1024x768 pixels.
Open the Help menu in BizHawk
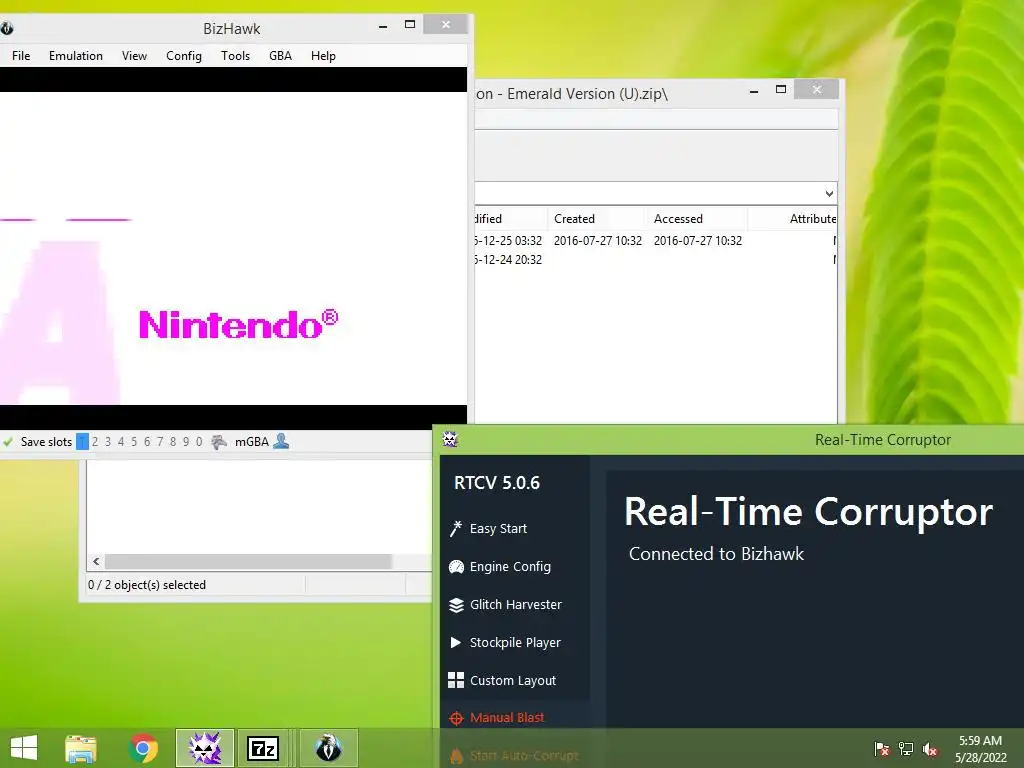pyautogui.click(x=323, y=56)
